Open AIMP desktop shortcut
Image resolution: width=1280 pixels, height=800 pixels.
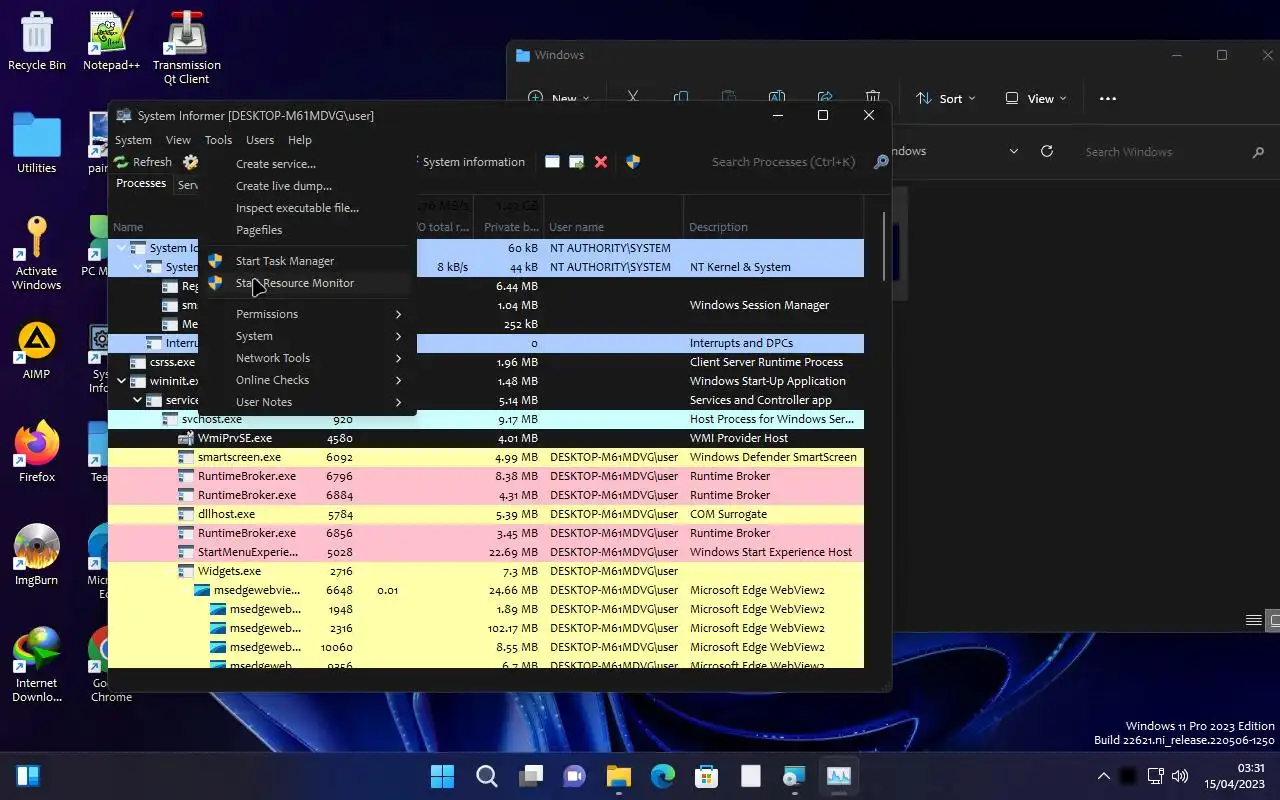pos(37,351)
